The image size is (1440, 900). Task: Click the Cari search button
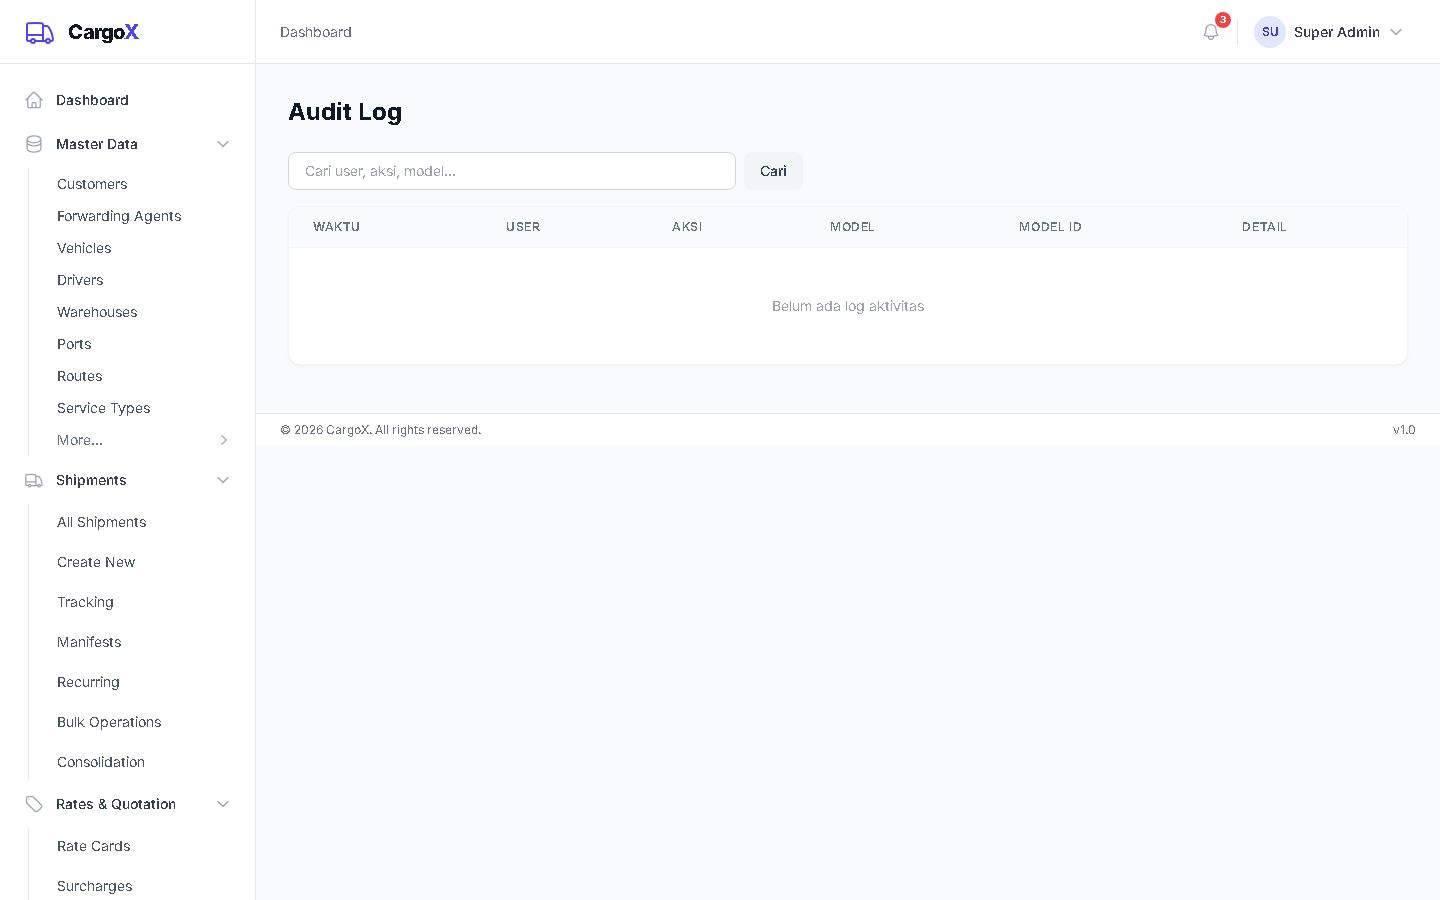click(x=773, y=171)
